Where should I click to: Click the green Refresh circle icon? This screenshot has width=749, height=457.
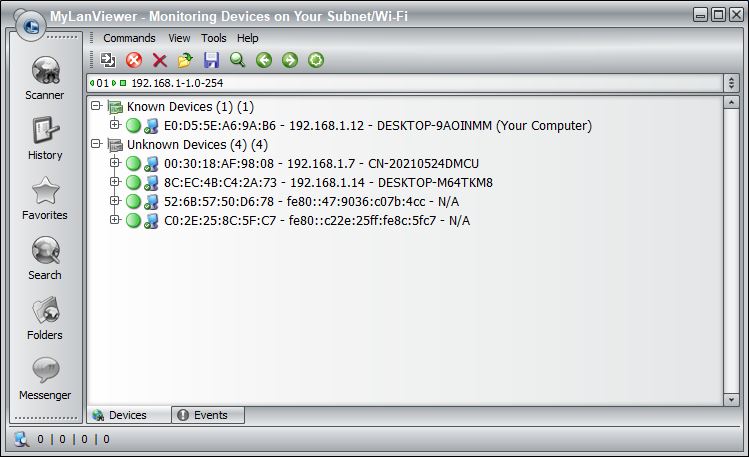[316, 60]
